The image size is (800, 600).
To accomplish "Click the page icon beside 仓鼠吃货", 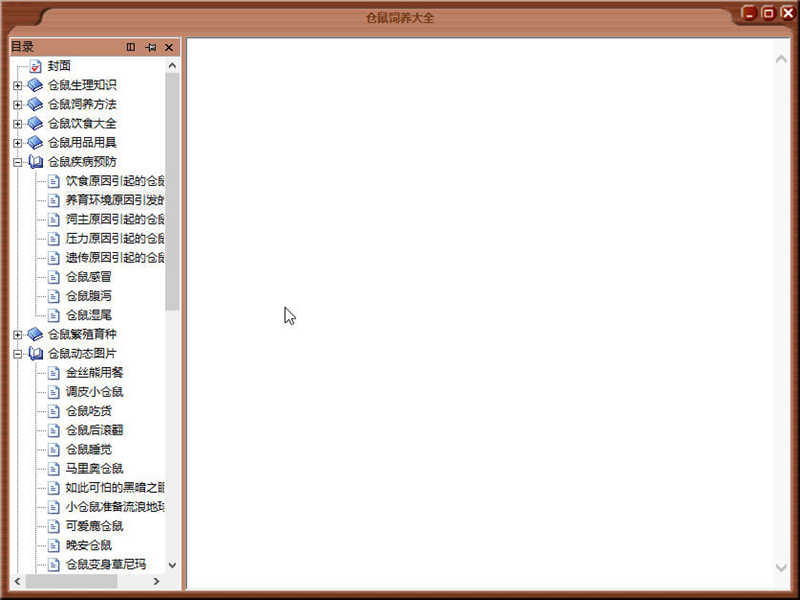I will coord(54,411).
